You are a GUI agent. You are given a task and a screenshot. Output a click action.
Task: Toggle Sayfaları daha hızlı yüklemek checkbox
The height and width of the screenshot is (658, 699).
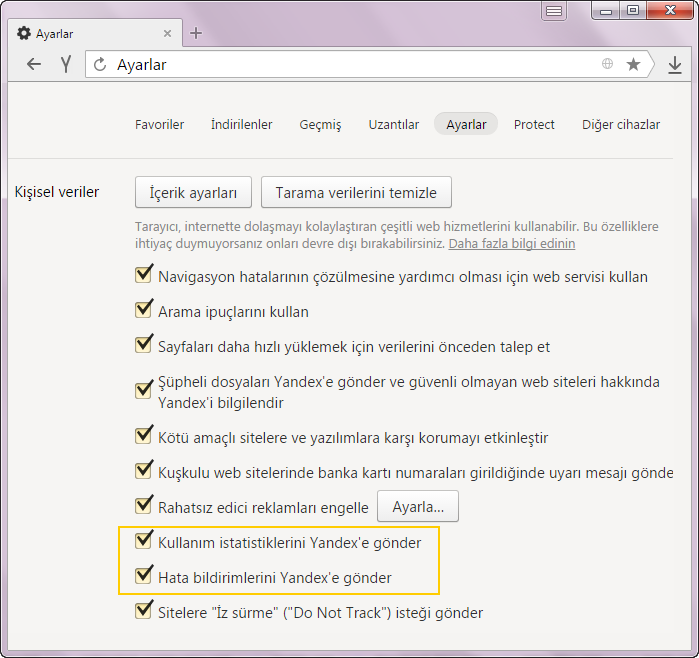[x=144, y=344]
